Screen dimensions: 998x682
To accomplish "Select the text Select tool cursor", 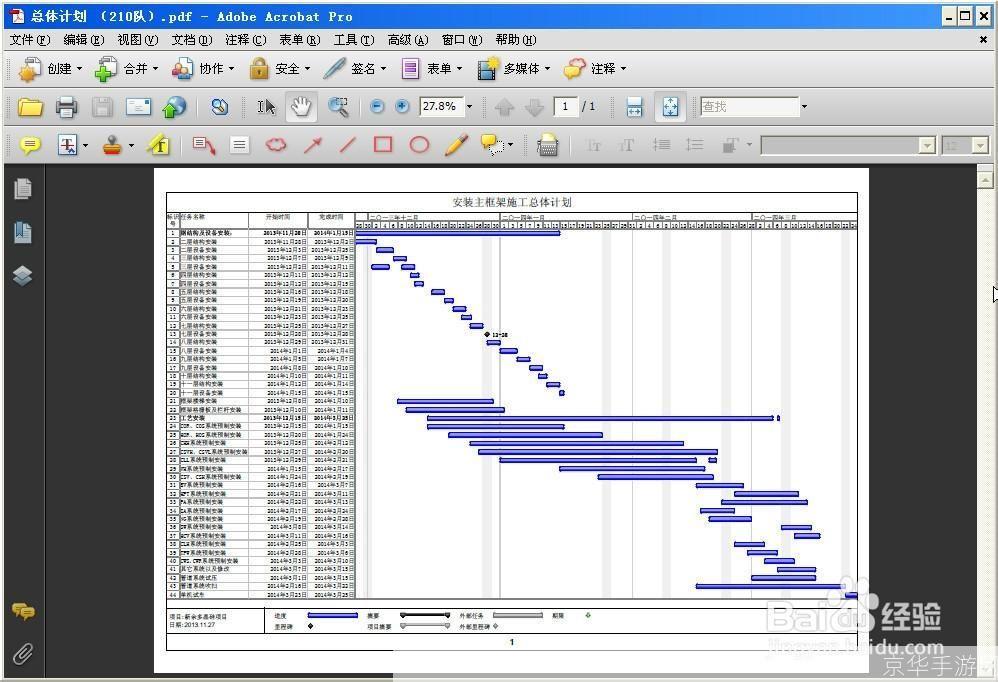I will (x=266, y=107).
